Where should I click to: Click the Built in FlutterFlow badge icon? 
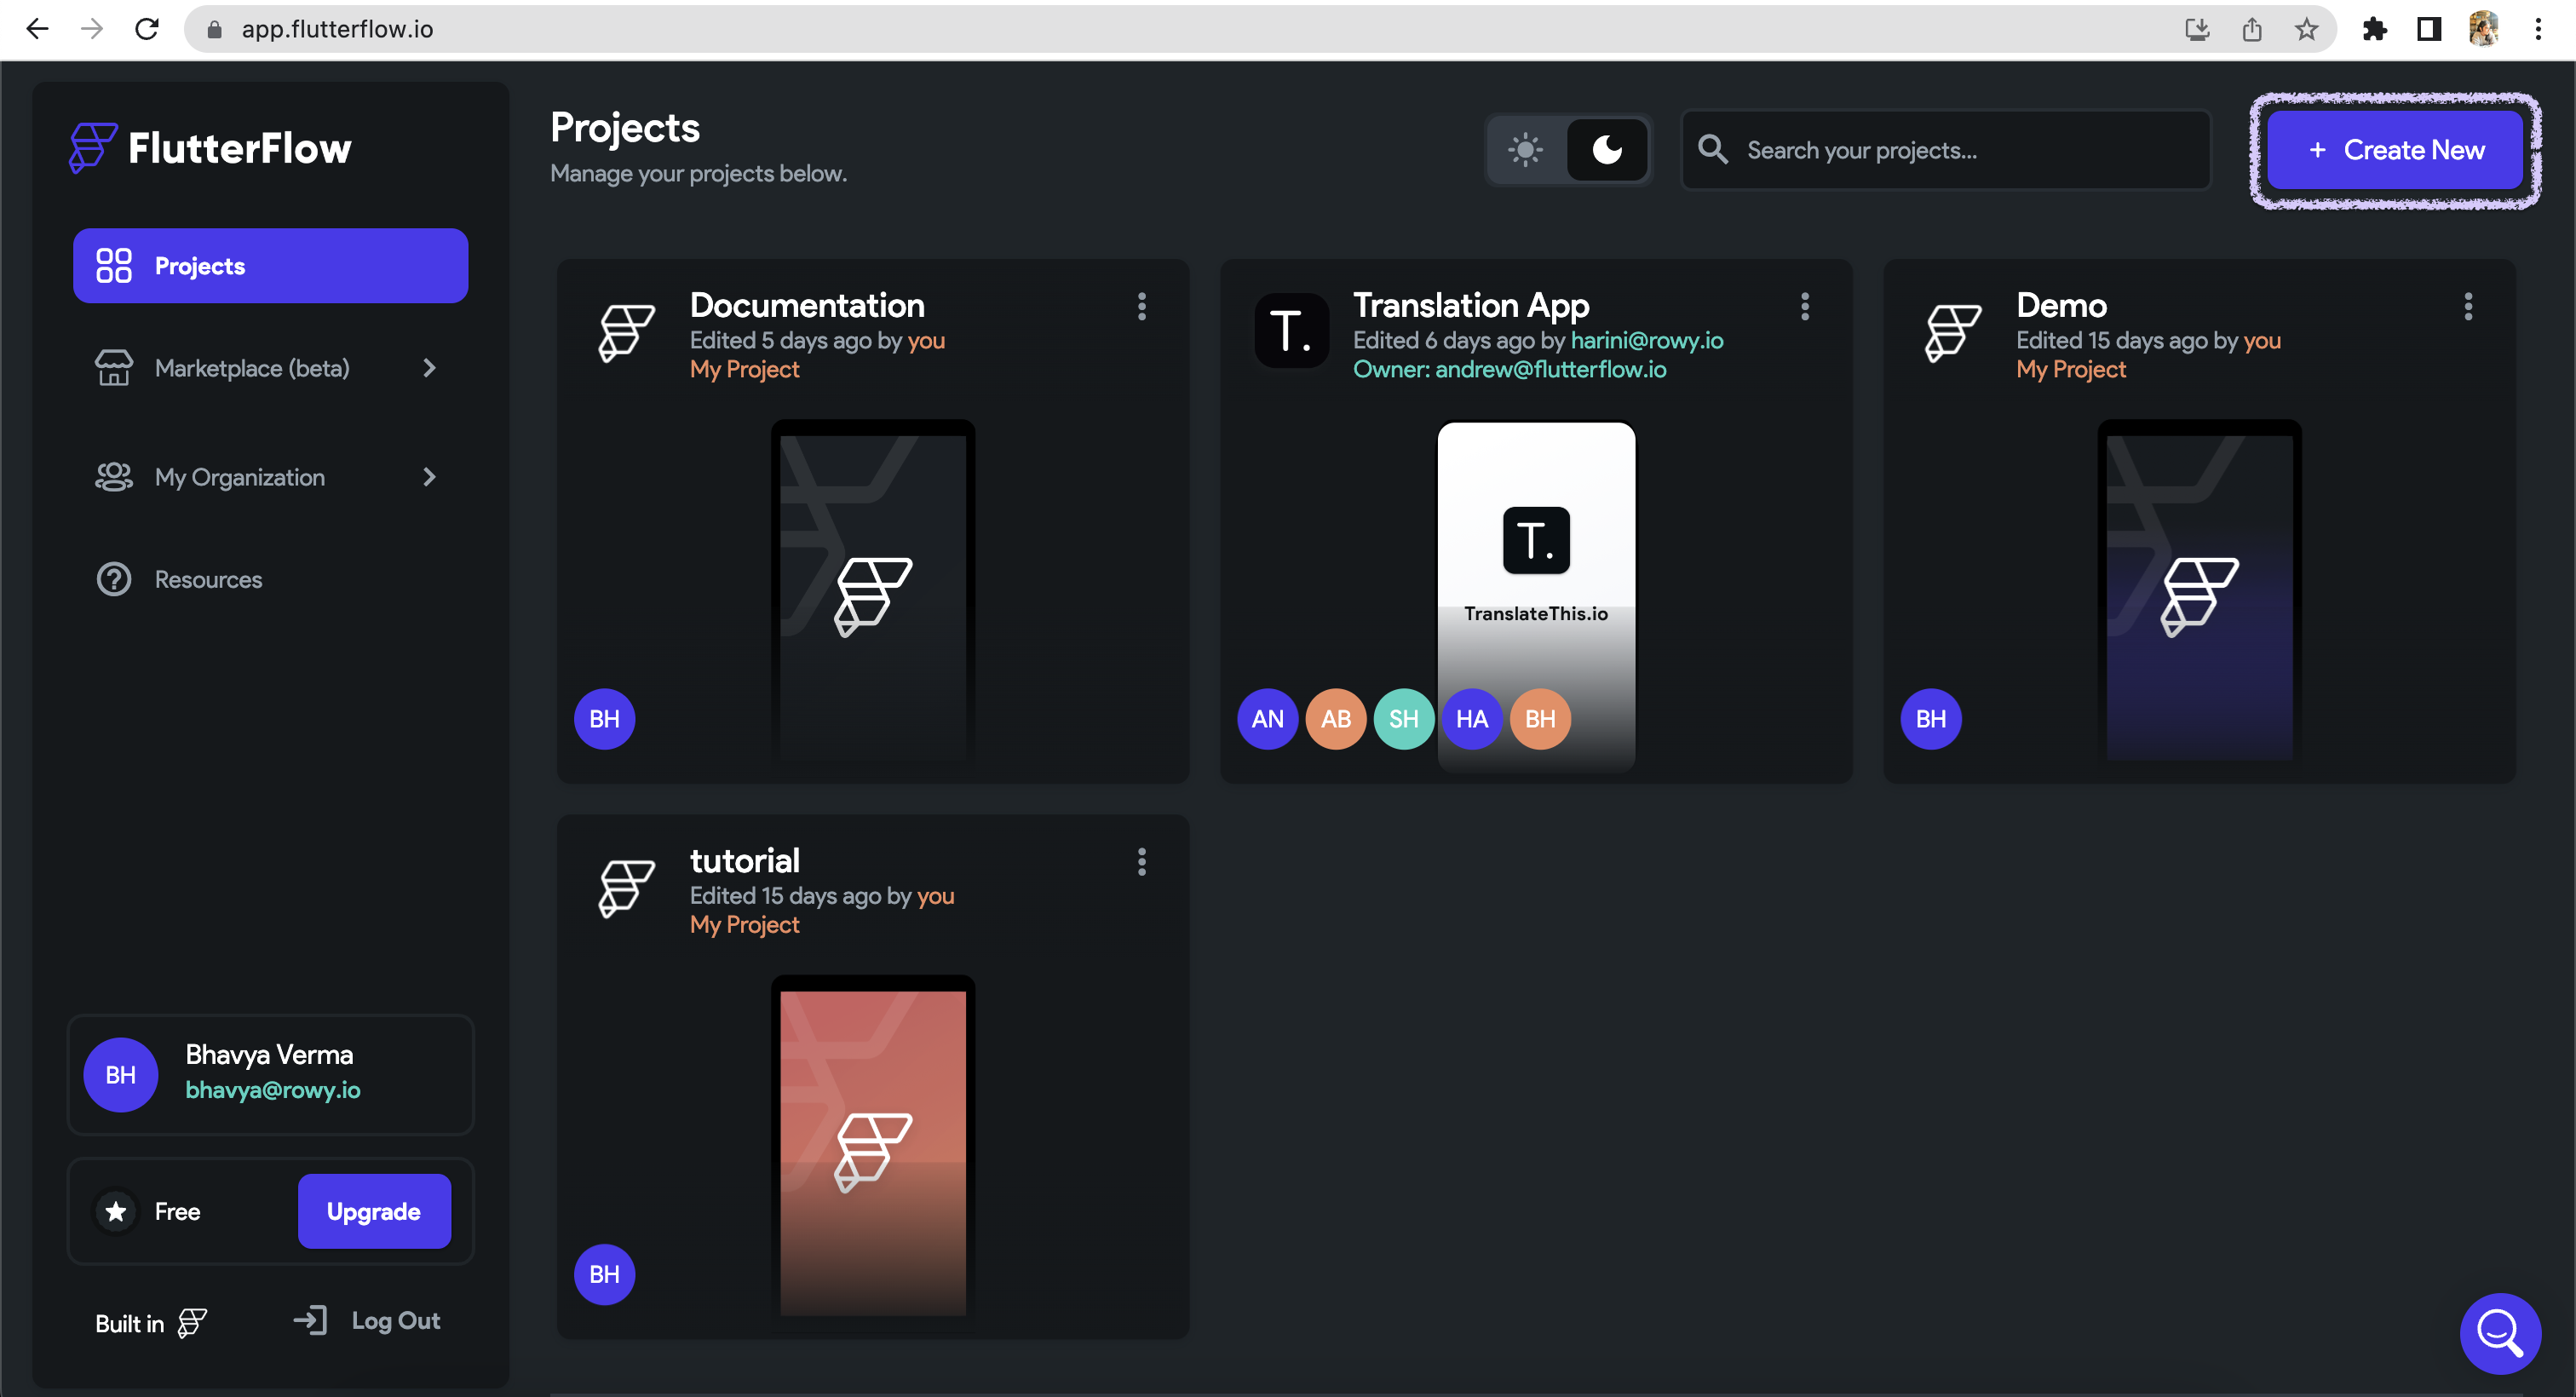(192, 1322)
